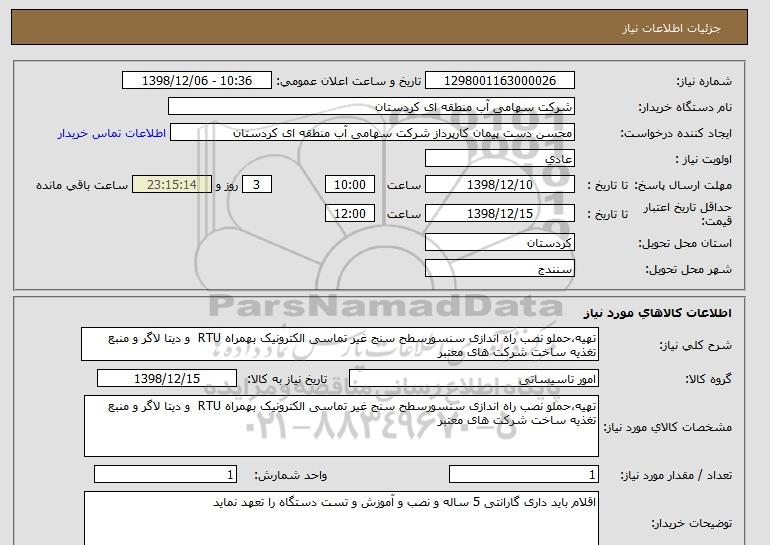Viewport: 770px width, 545px height.
Task: Click the delivery province field کردستان
Action: coord(500,243)
